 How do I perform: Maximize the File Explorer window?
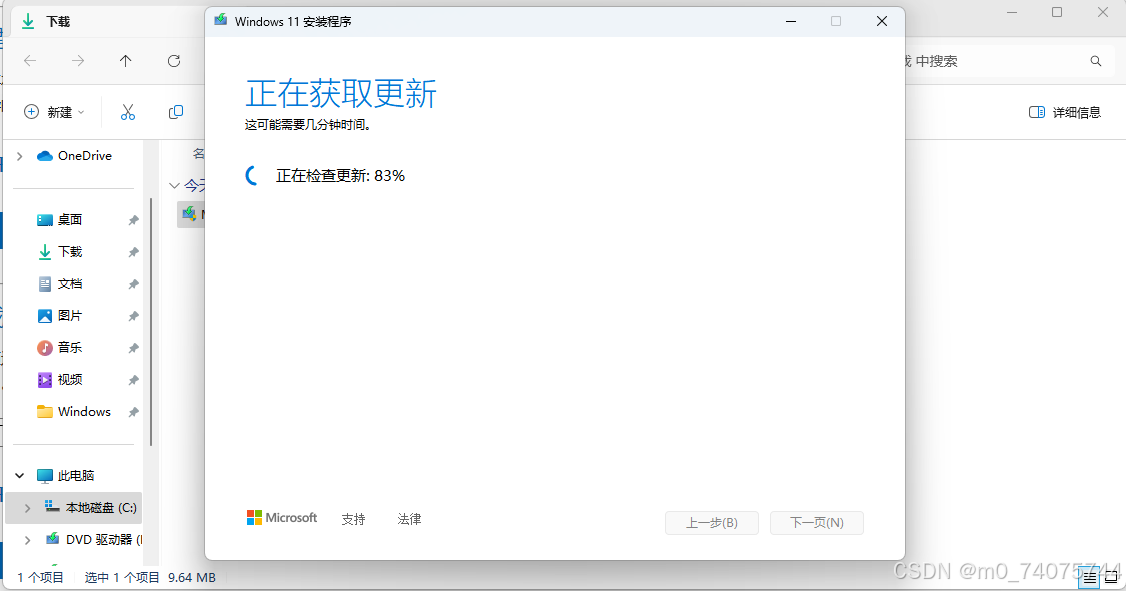(1057, 12)
